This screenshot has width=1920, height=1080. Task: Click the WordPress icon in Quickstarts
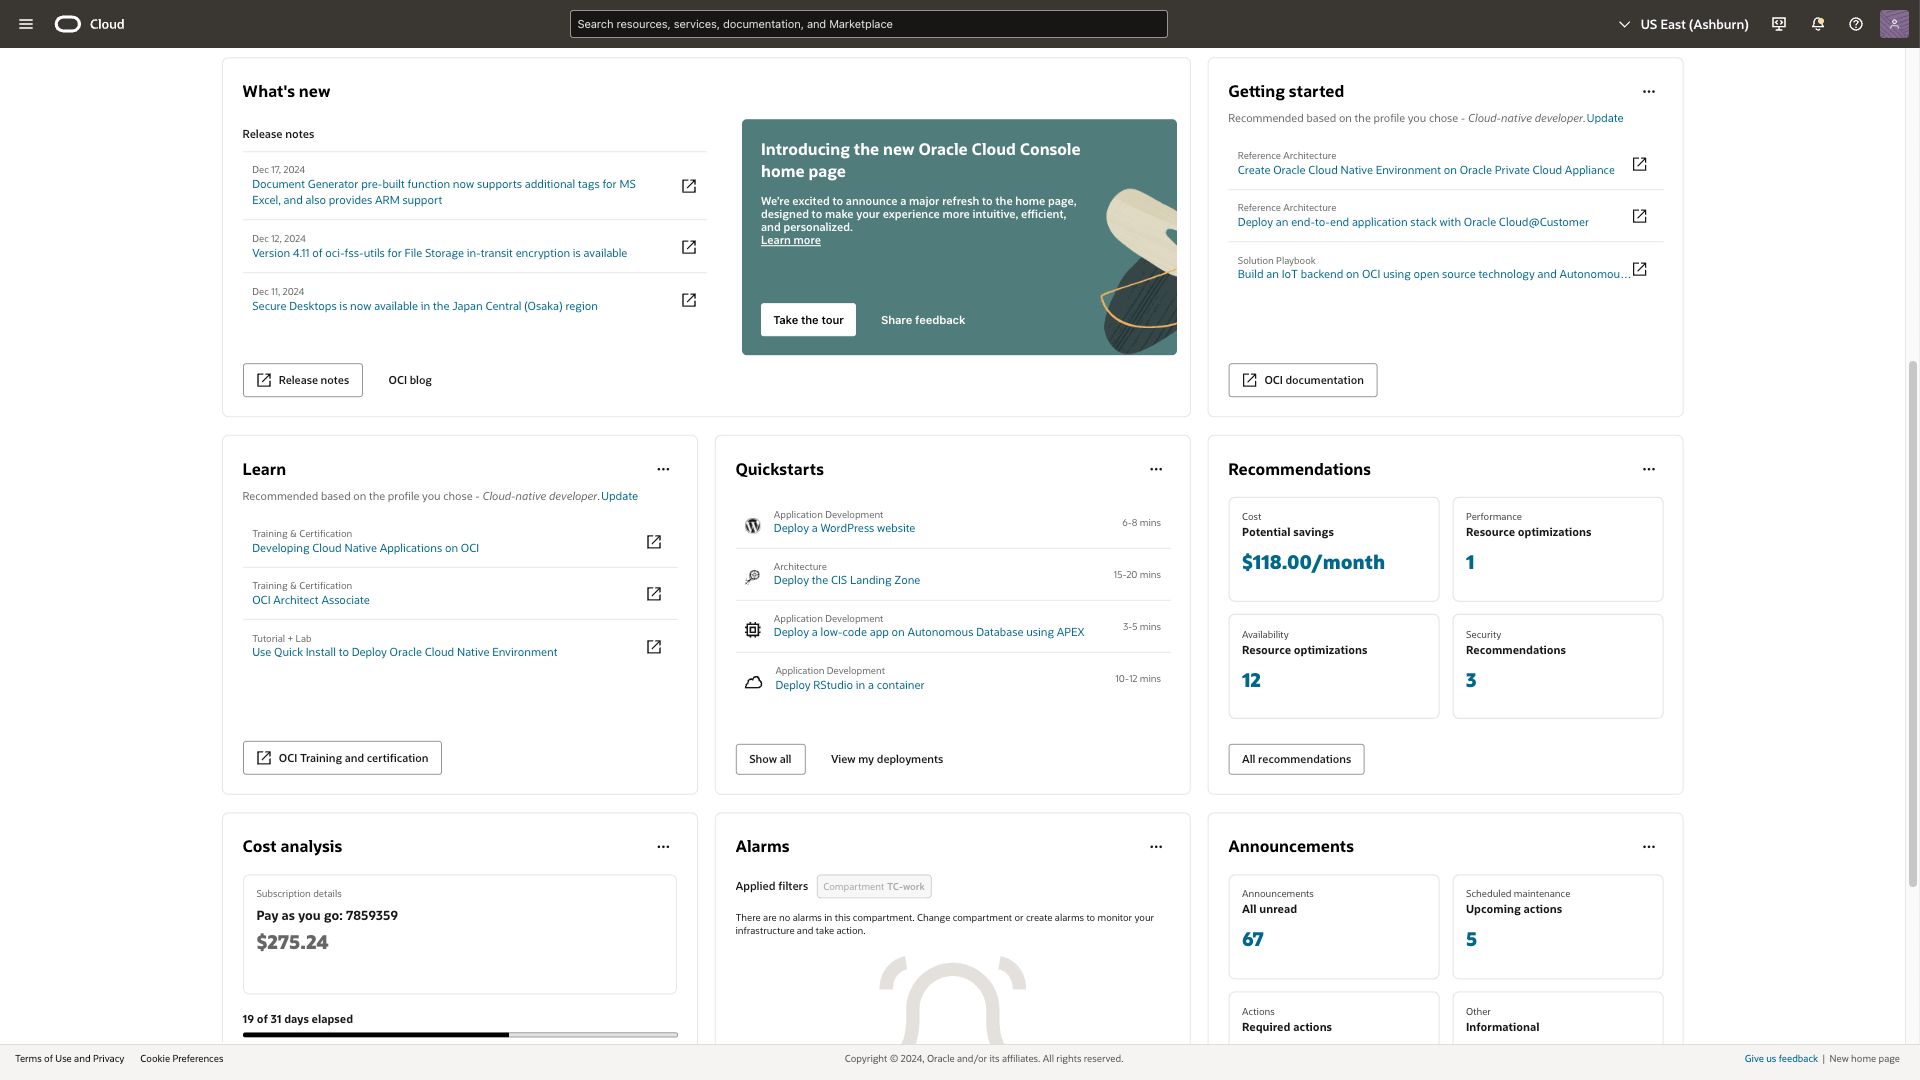753,526
